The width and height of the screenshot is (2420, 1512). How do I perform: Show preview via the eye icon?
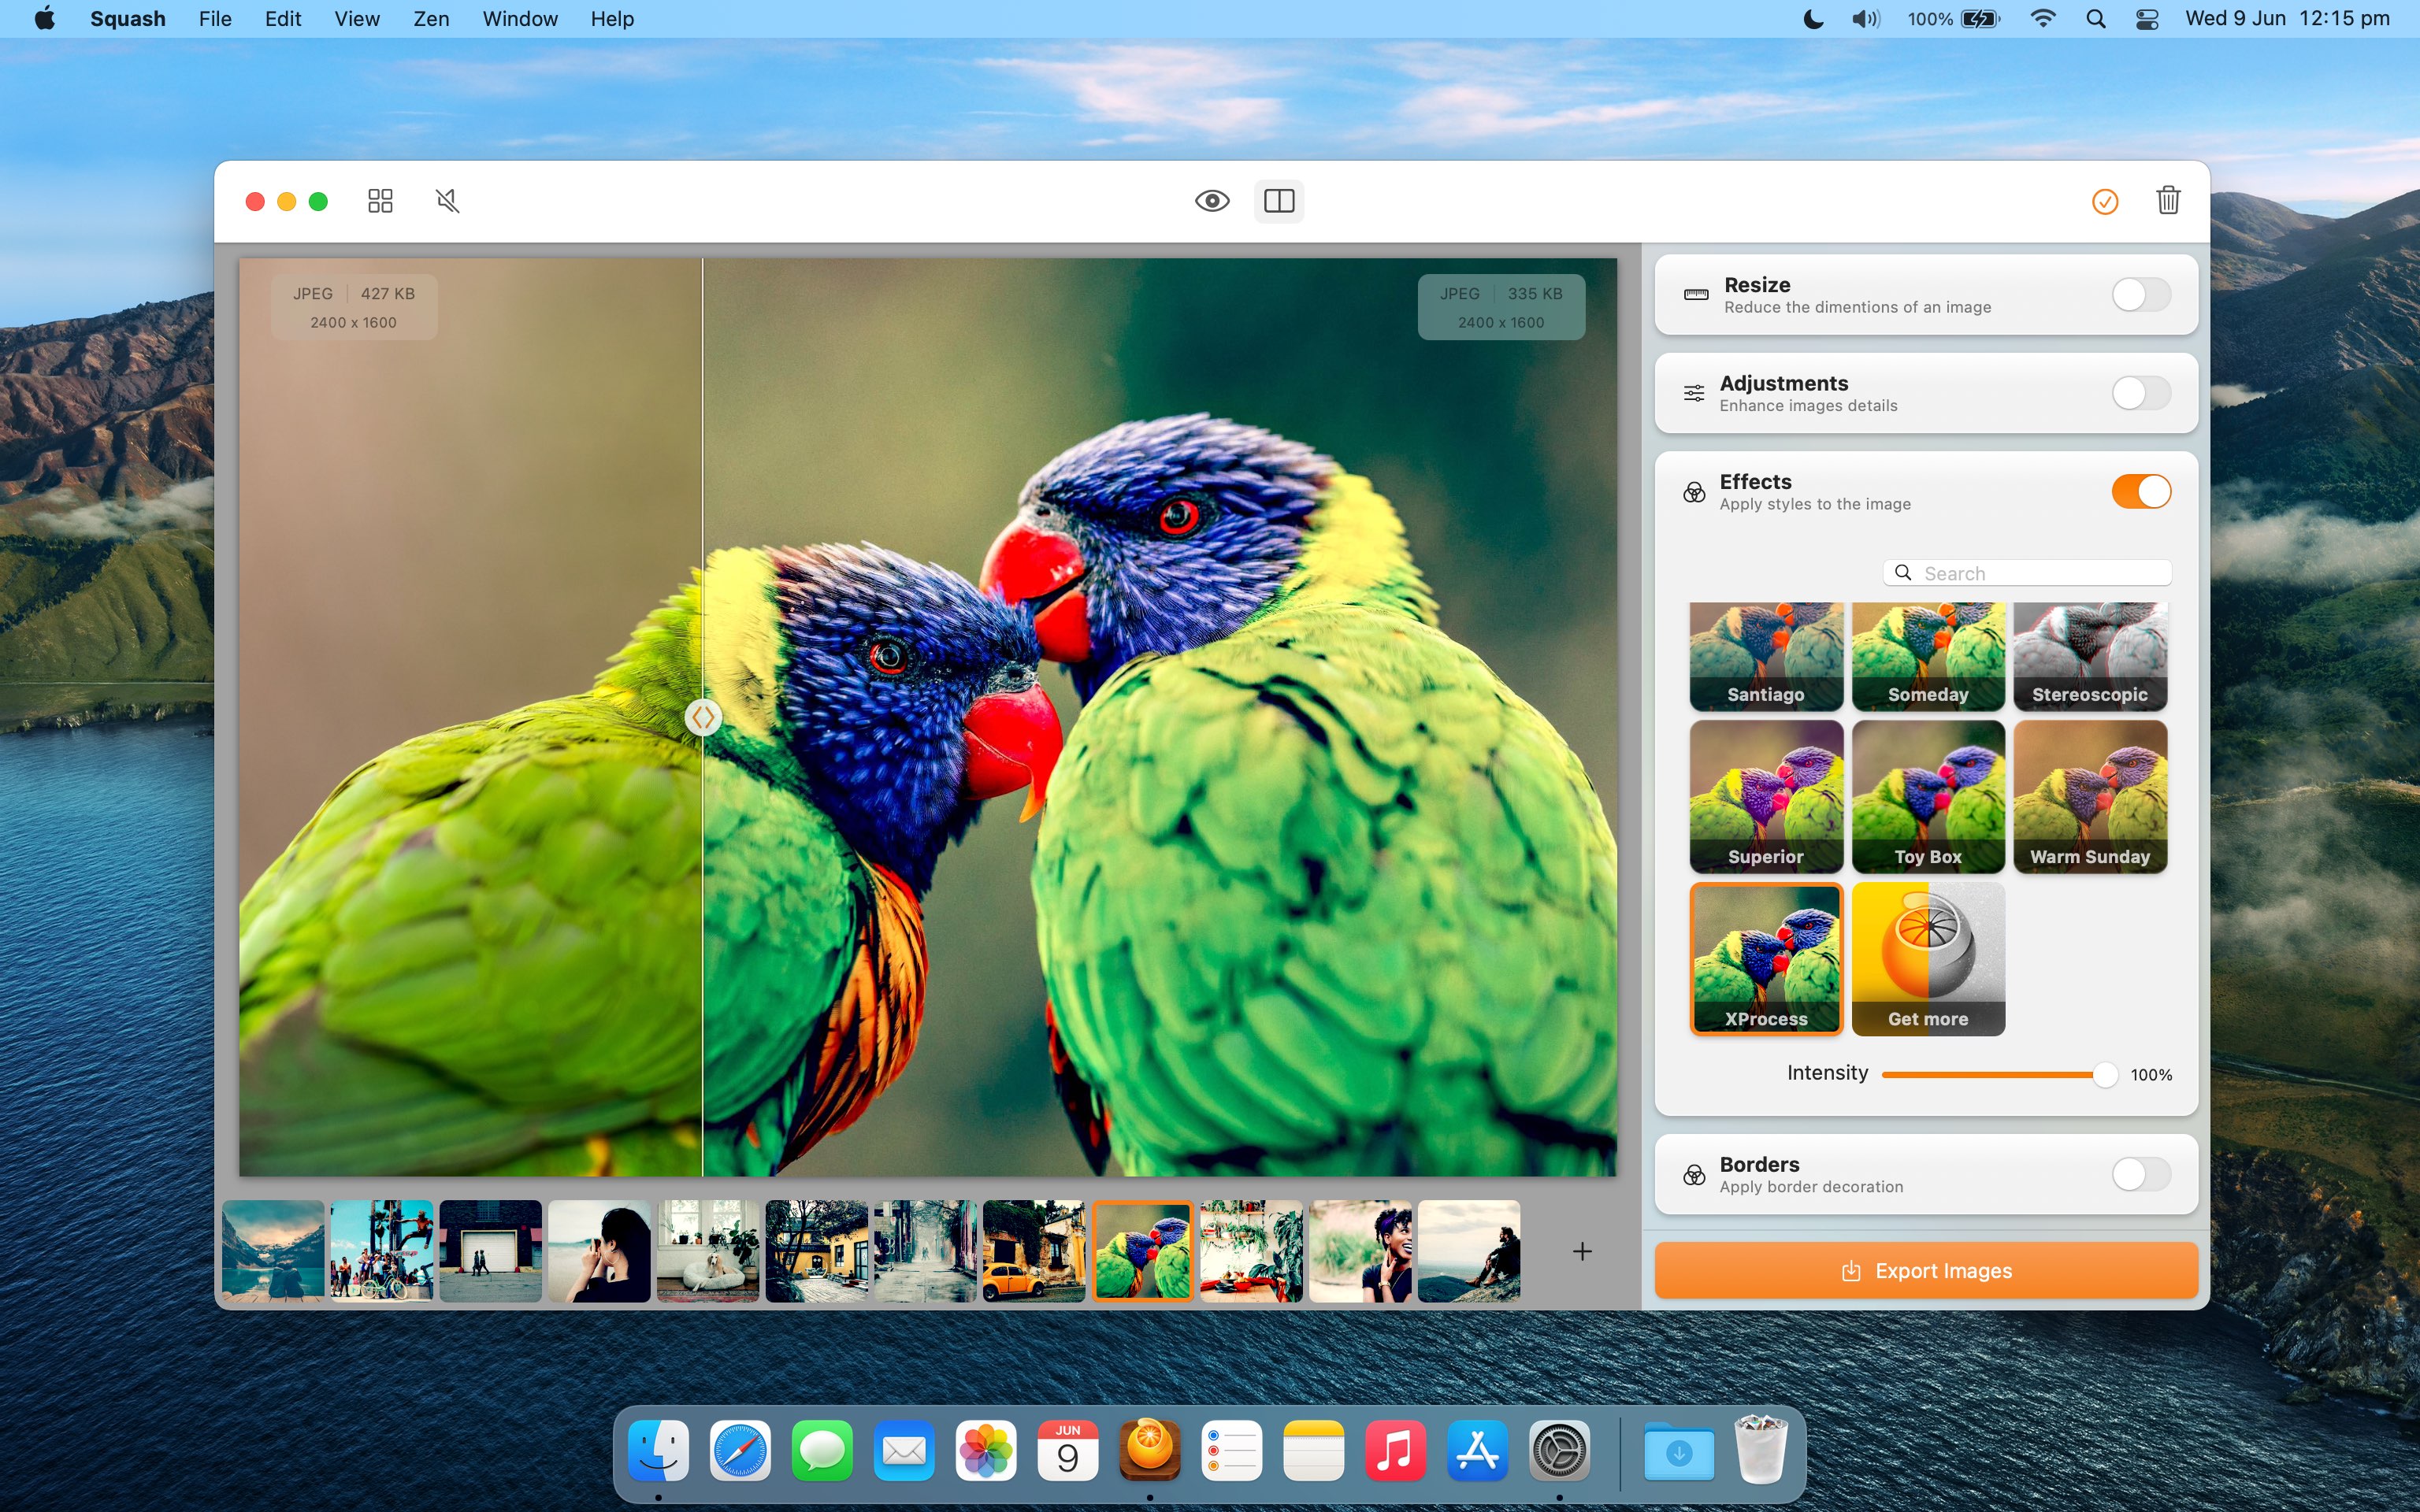point(1212,201)
